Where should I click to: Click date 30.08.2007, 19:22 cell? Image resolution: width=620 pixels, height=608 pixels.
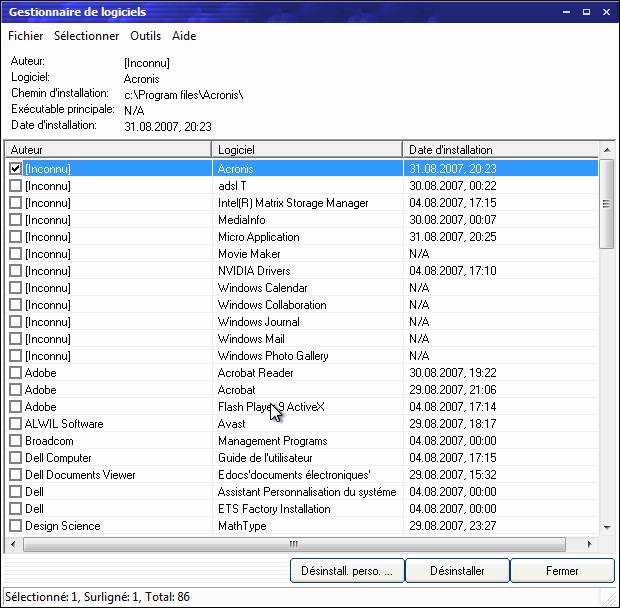(453, 373)
